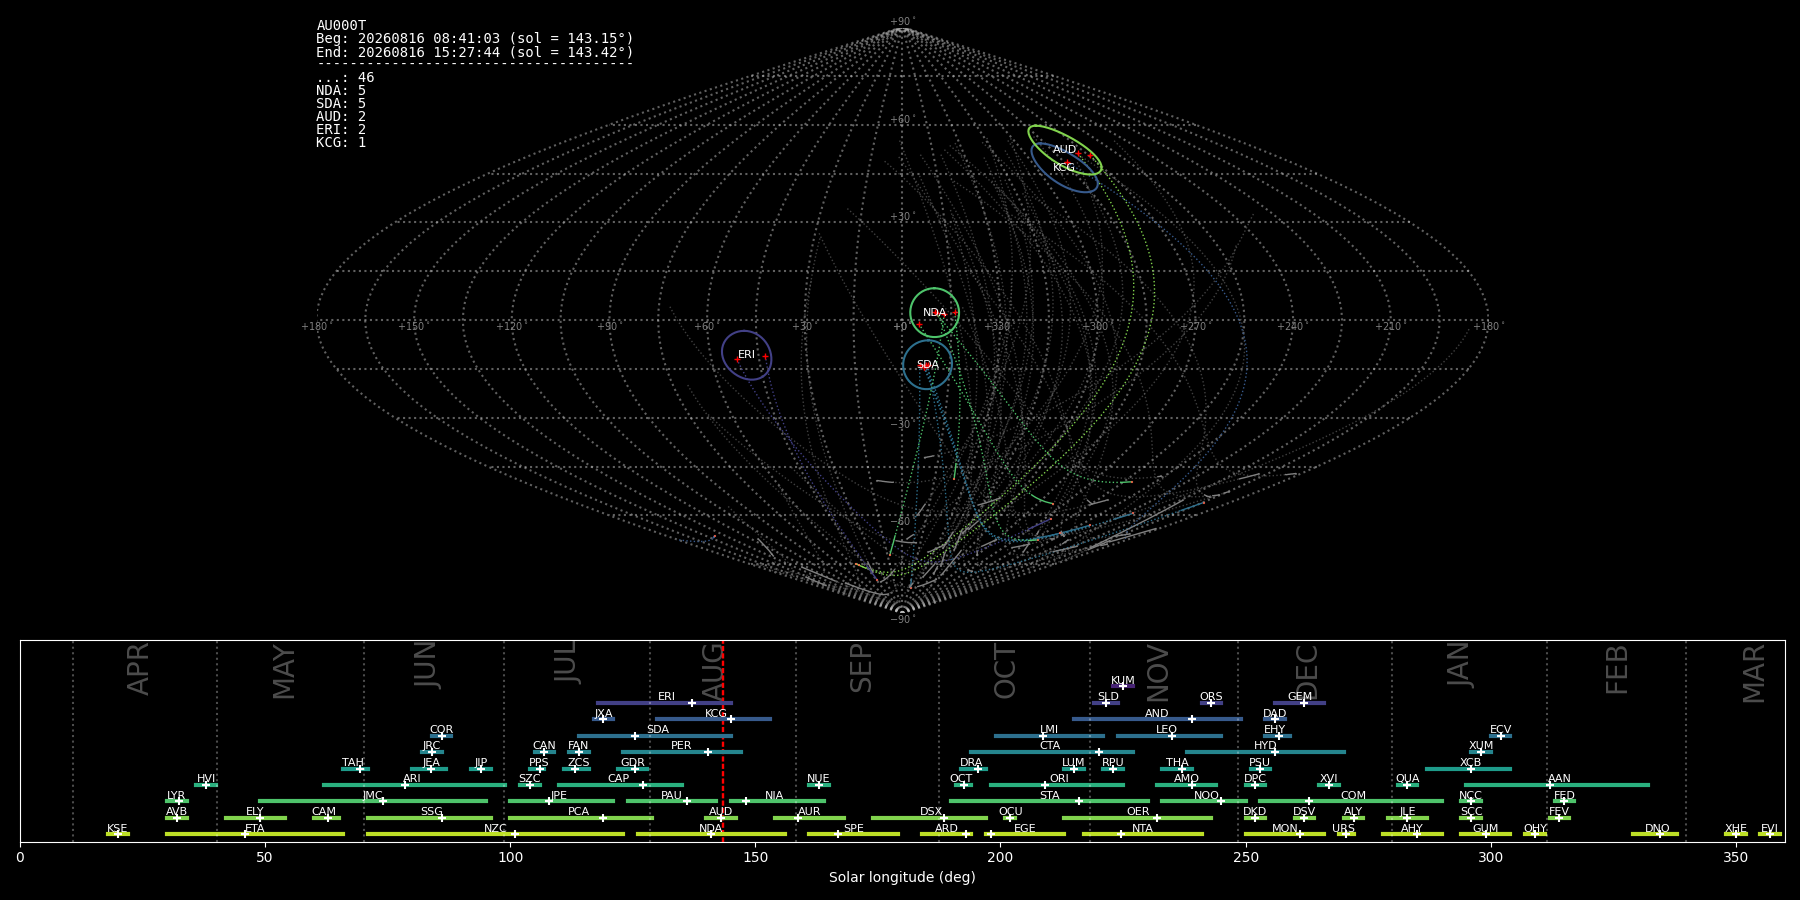Click the KCG radiant ellipse label
This screenshot has height=900, width=1800.
[x=1063, y=168]
